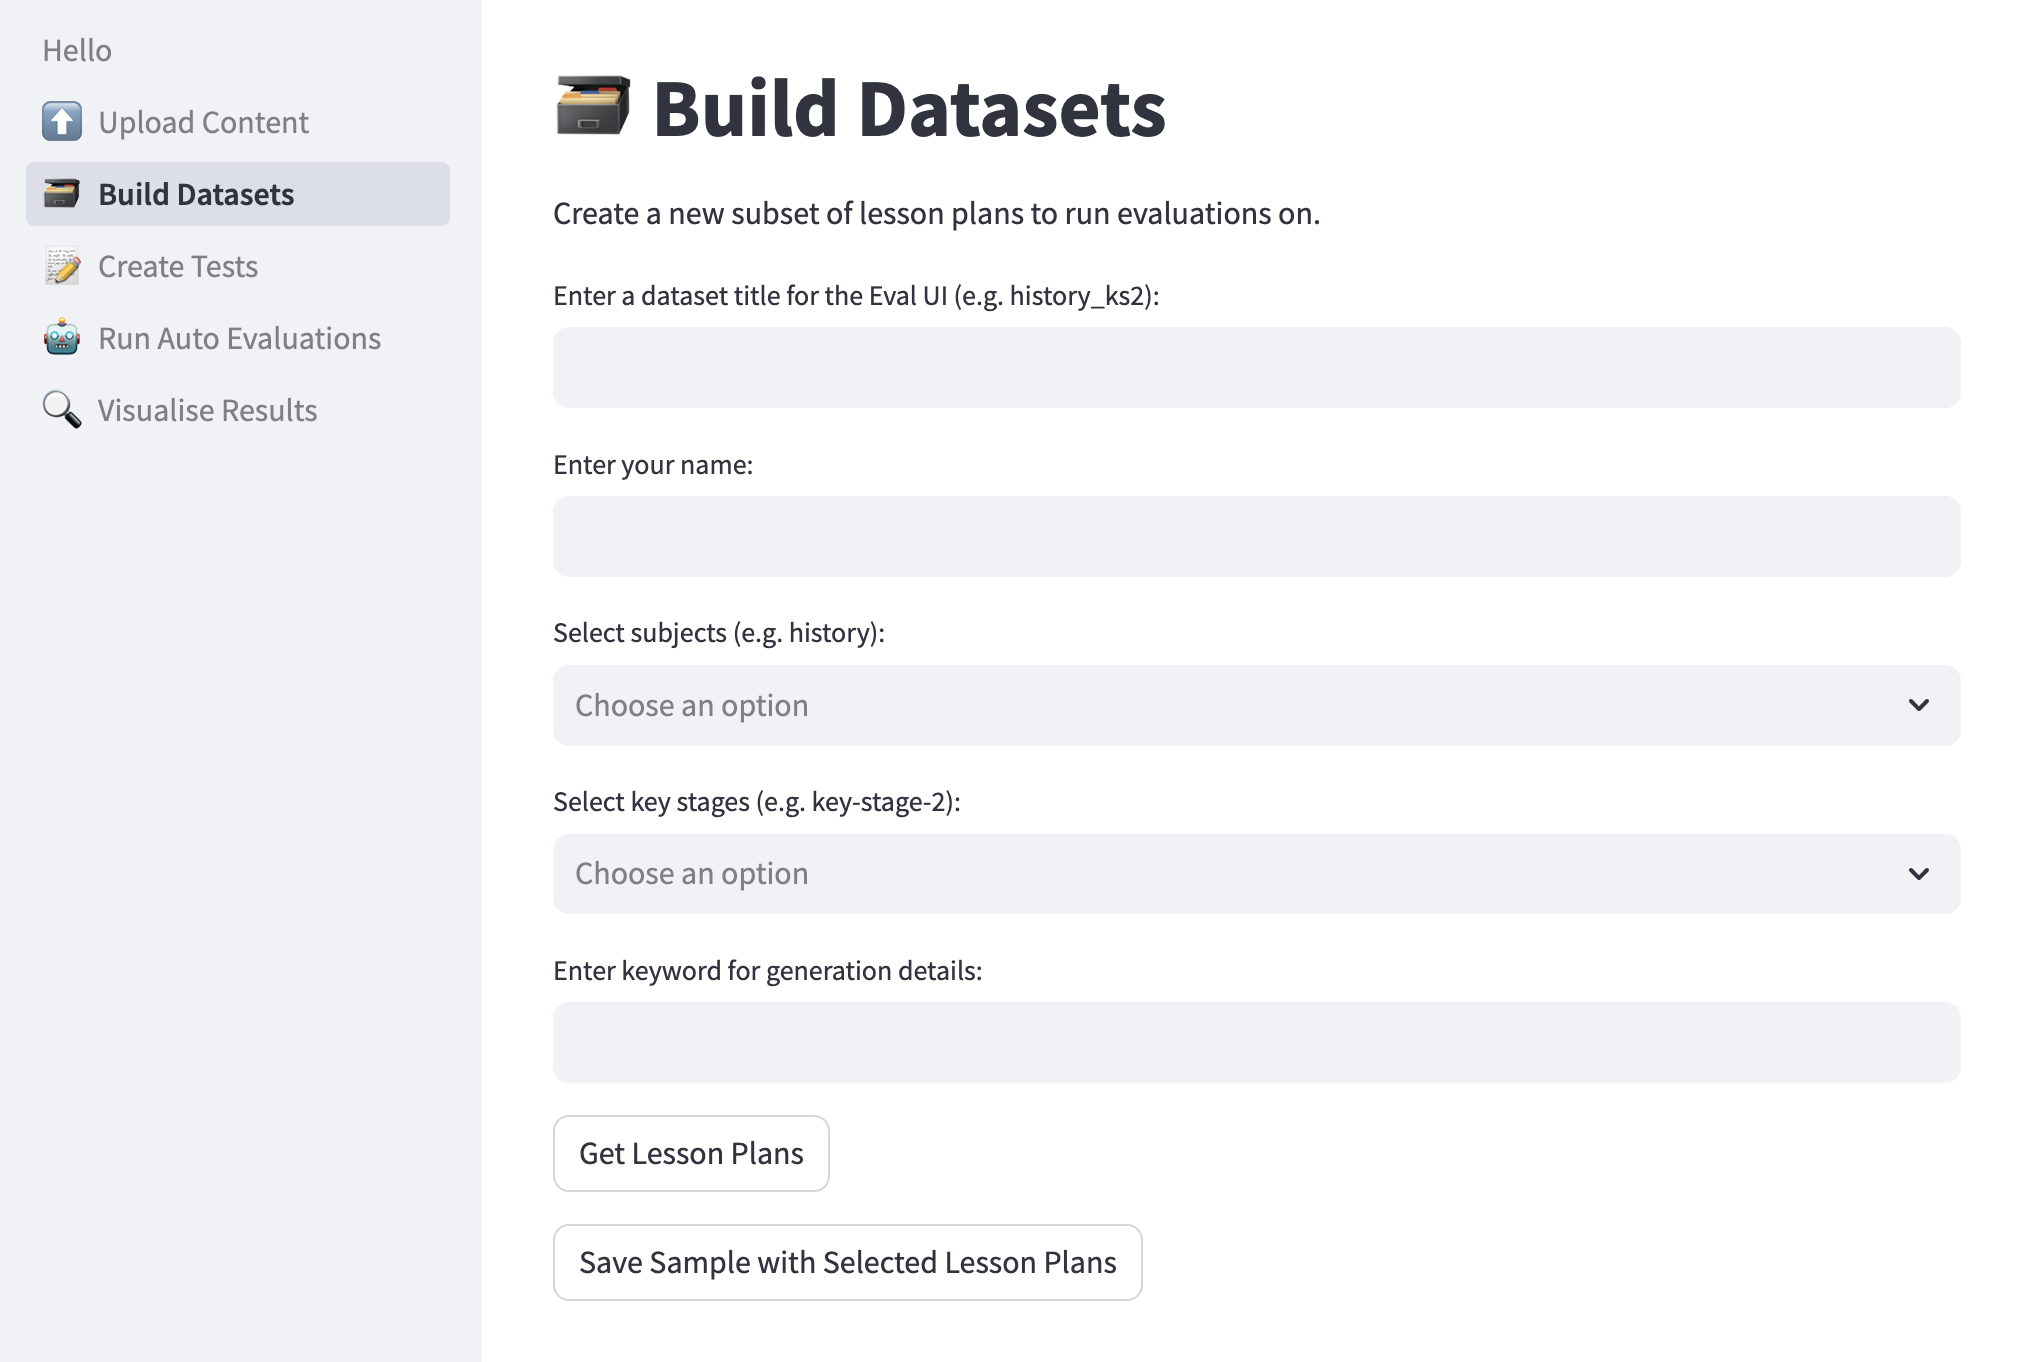The width and height of the screenshot is (2036, 1362).
Task: Click the Enter your name field
Action: pos(1256,536)
